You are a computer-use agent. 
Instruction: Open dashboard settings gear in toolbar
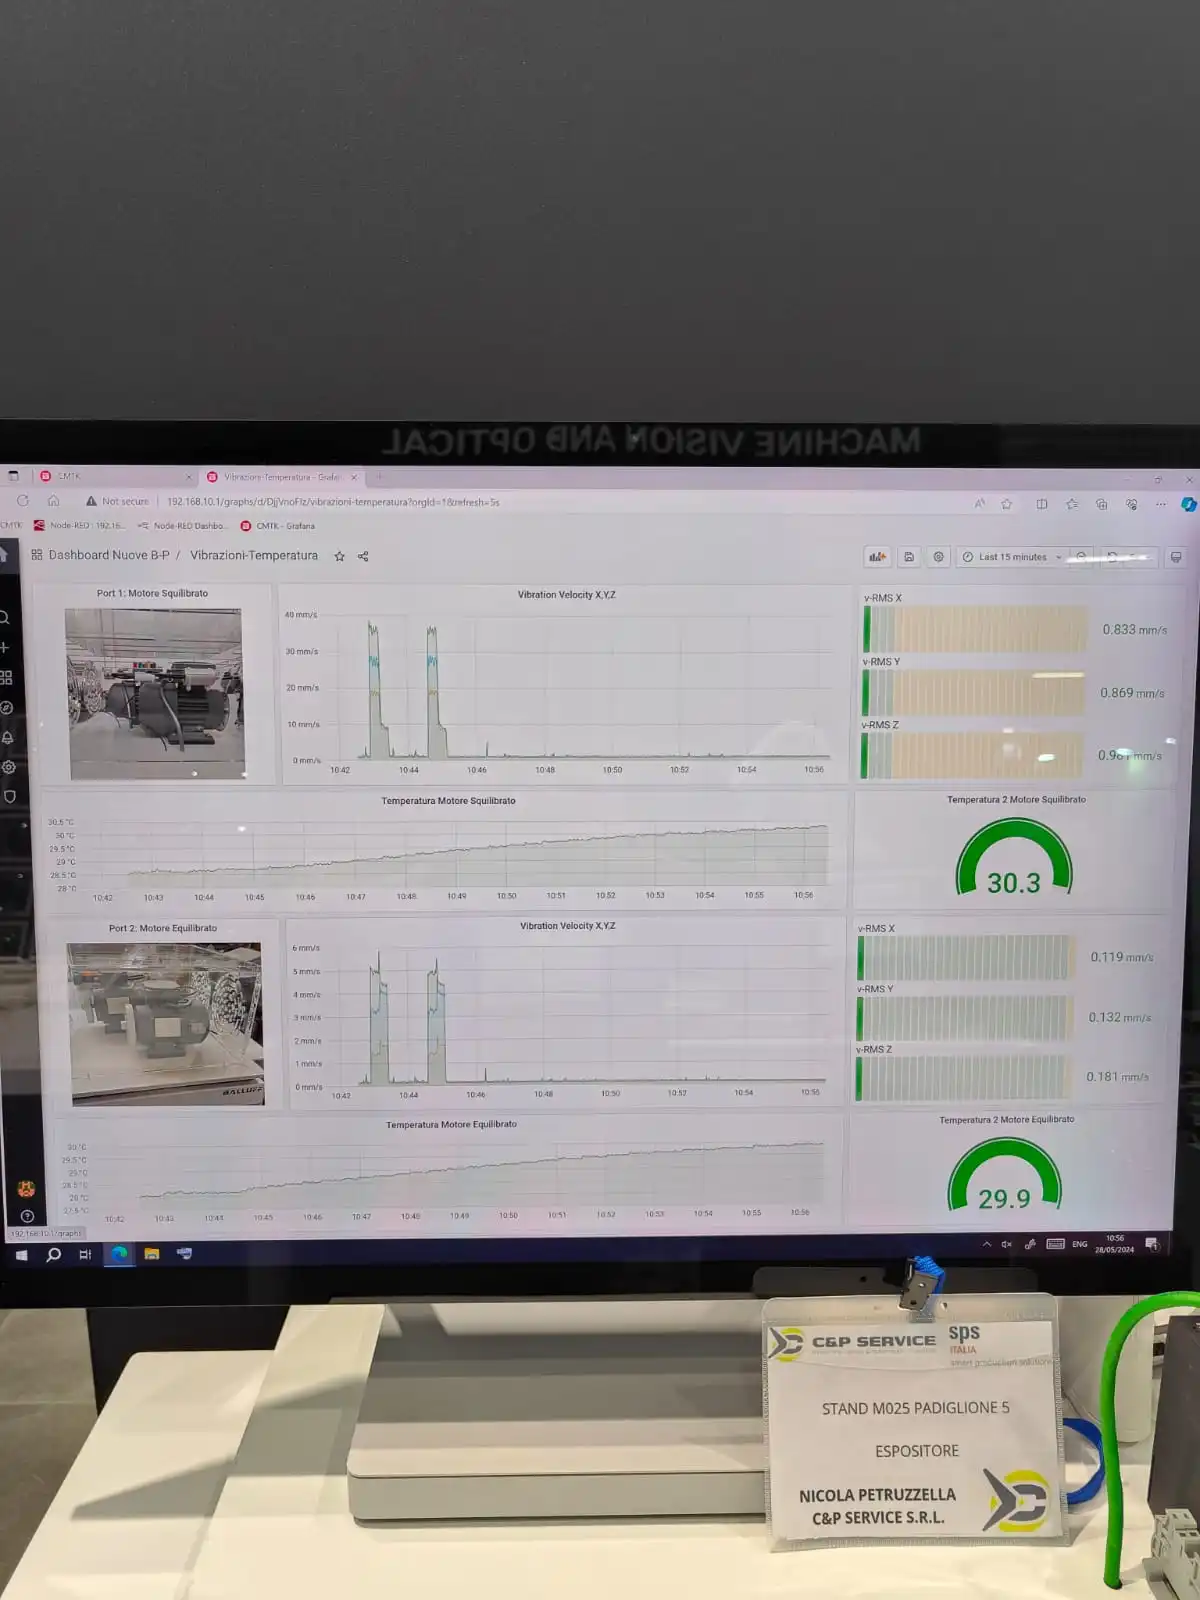click(x=938, y=557)
